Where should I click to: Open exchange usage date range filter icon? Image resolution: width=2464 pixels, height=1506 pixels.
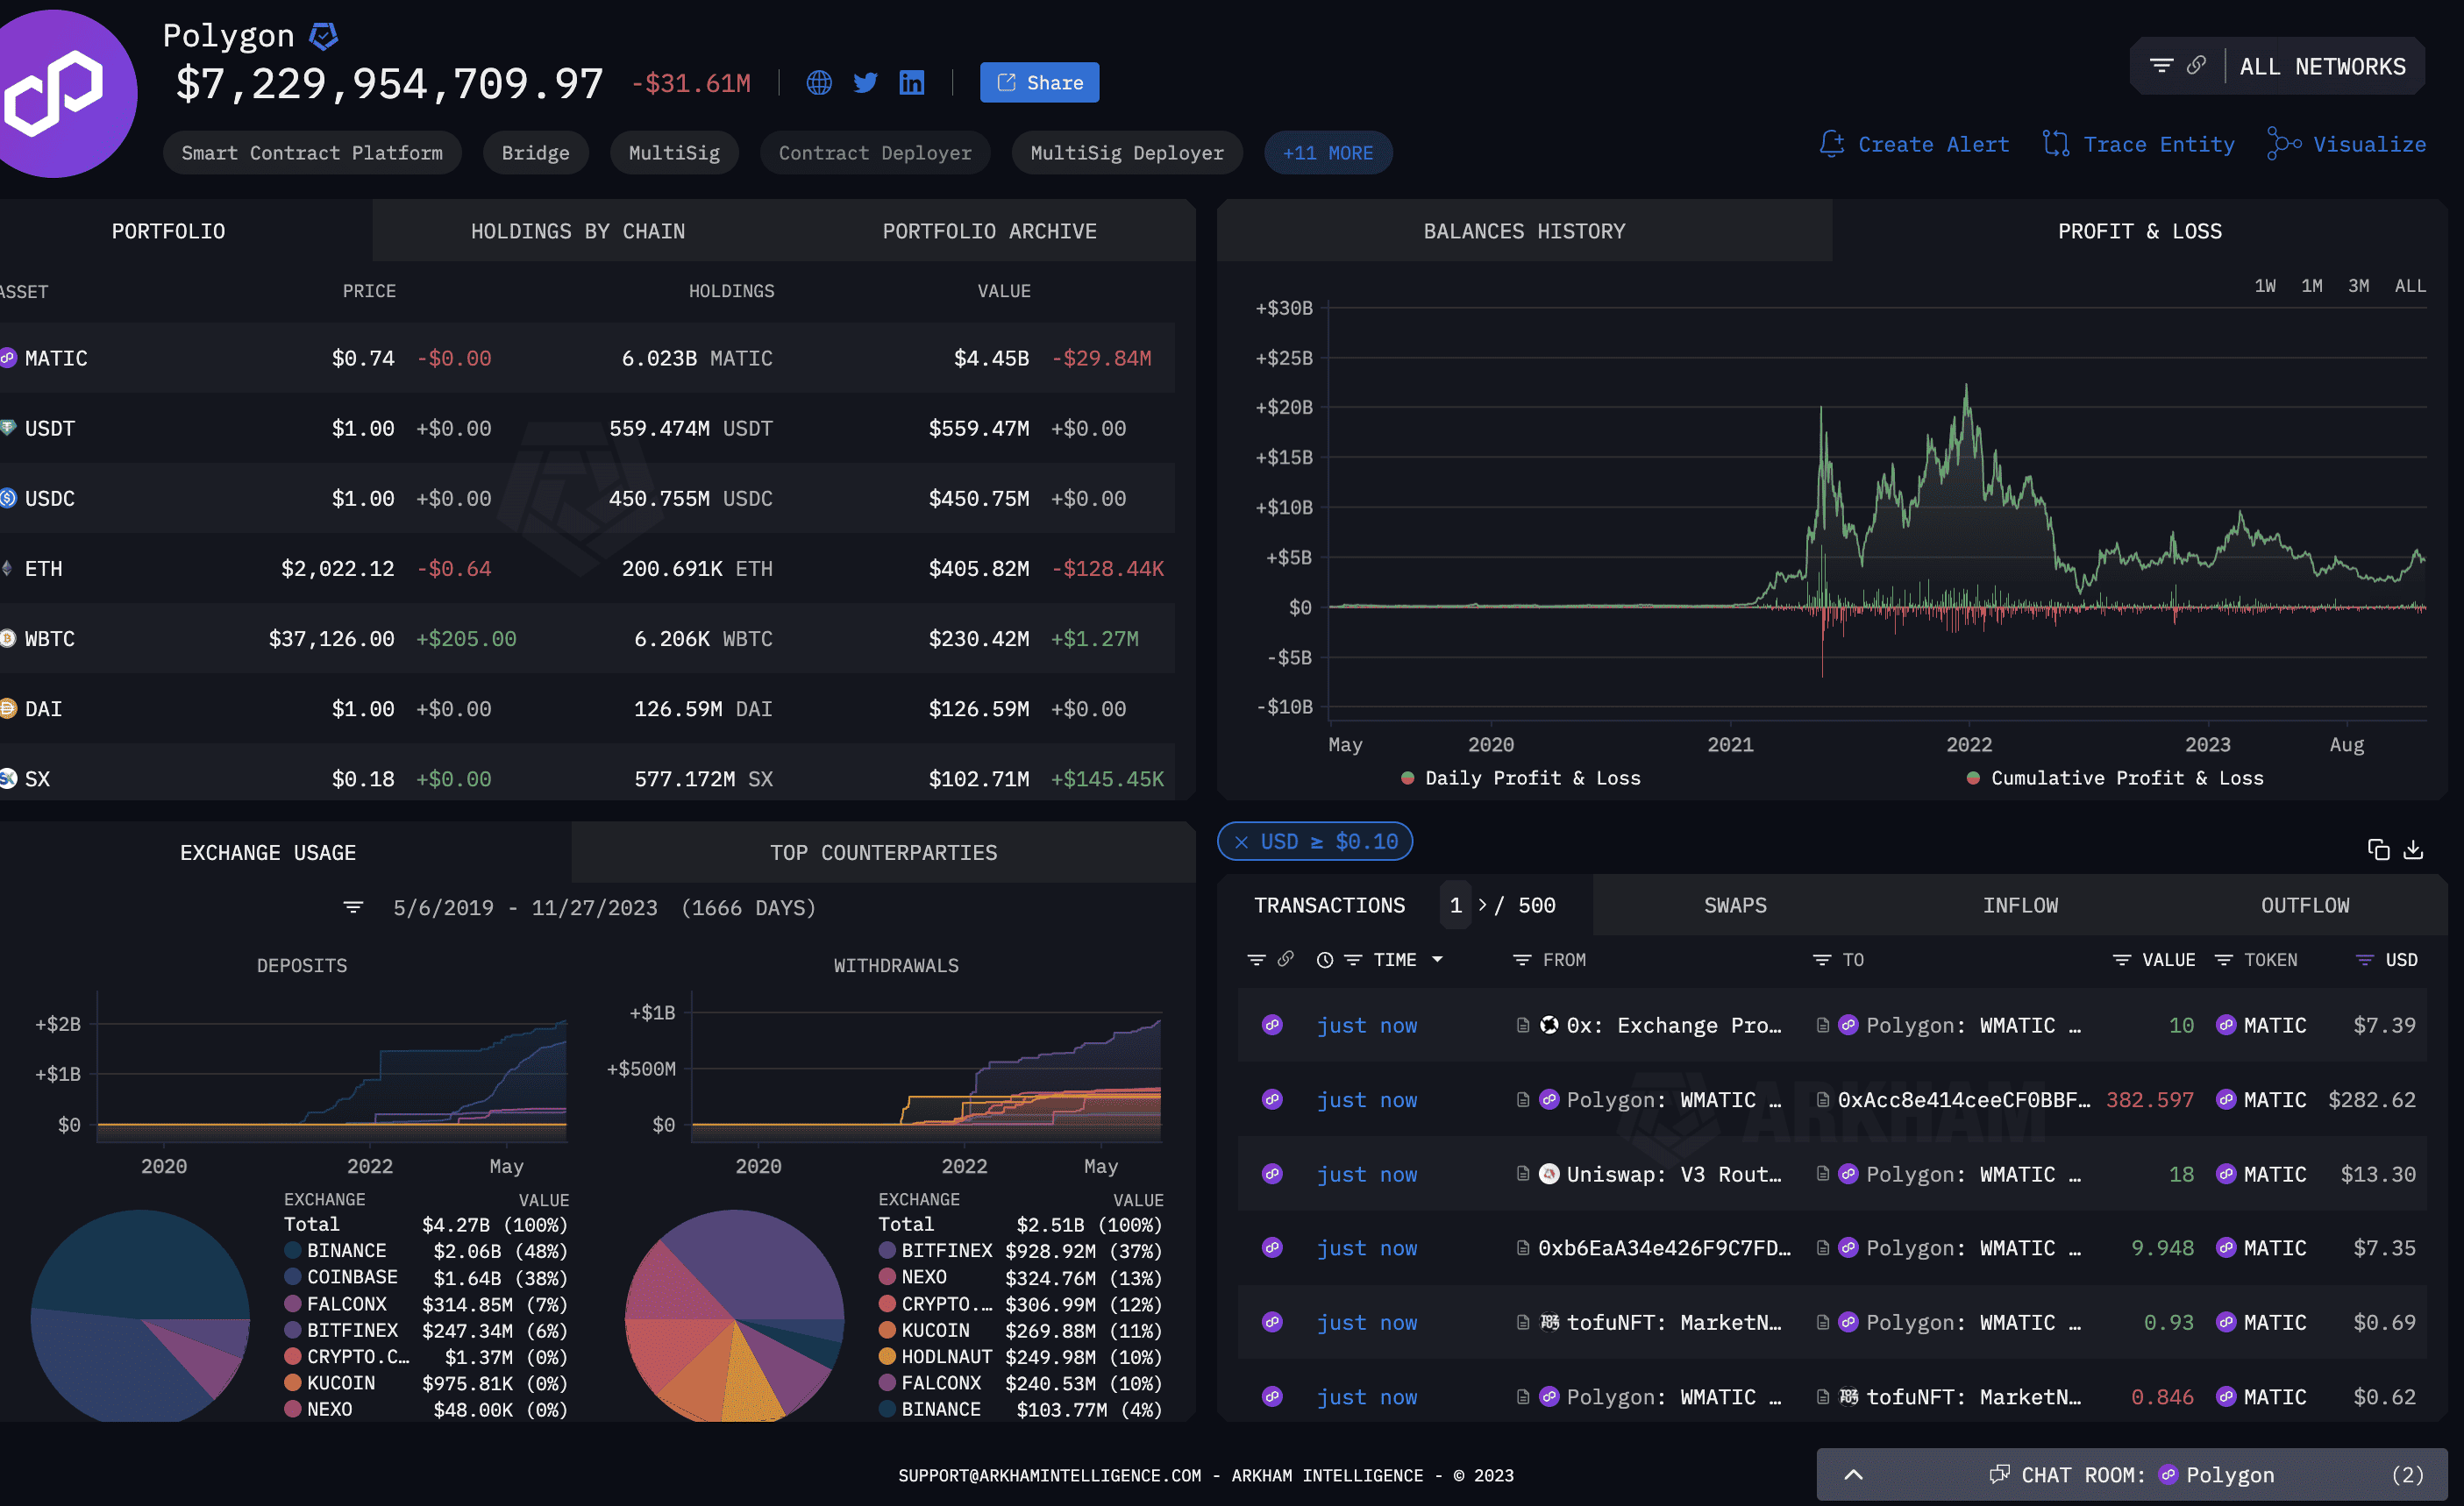pos(353,907)
